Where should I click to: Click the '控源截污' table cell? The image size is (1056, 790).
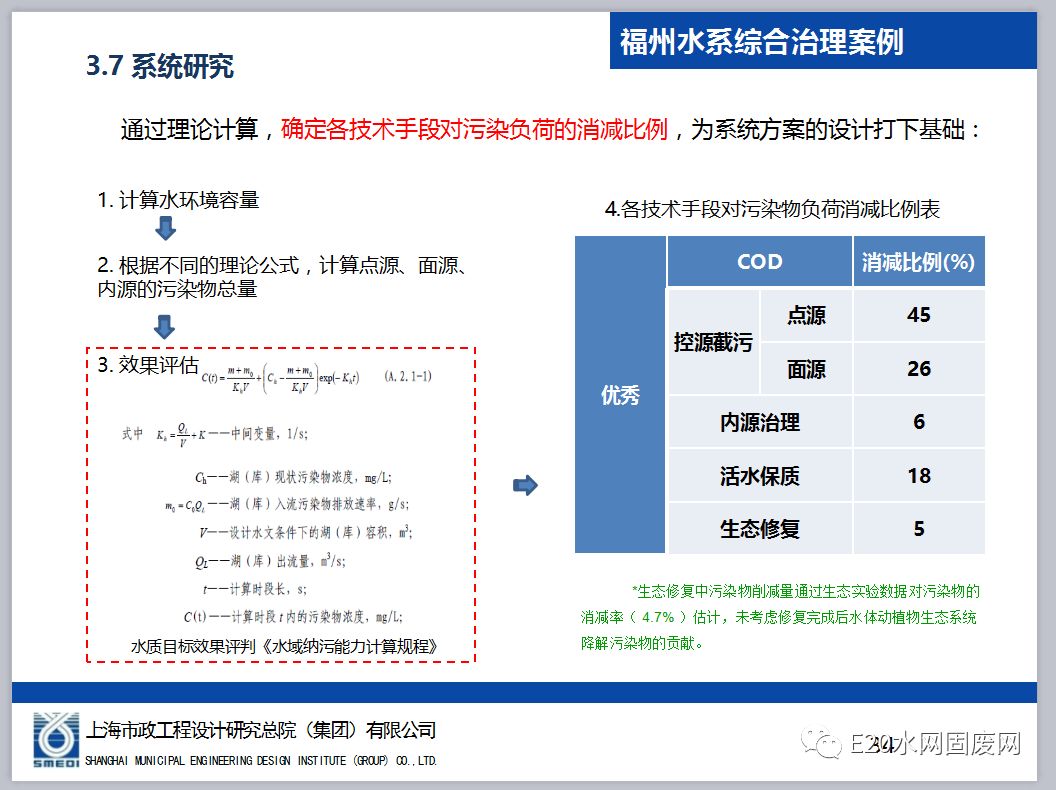713,342
